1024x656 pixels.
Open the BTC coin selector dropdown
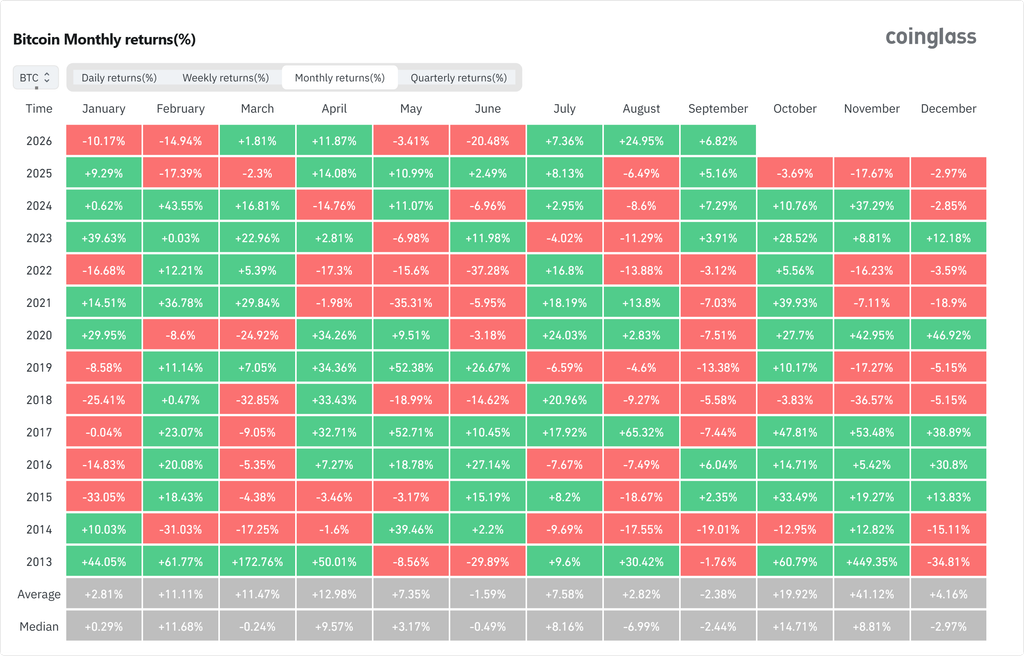coord(36,77)
